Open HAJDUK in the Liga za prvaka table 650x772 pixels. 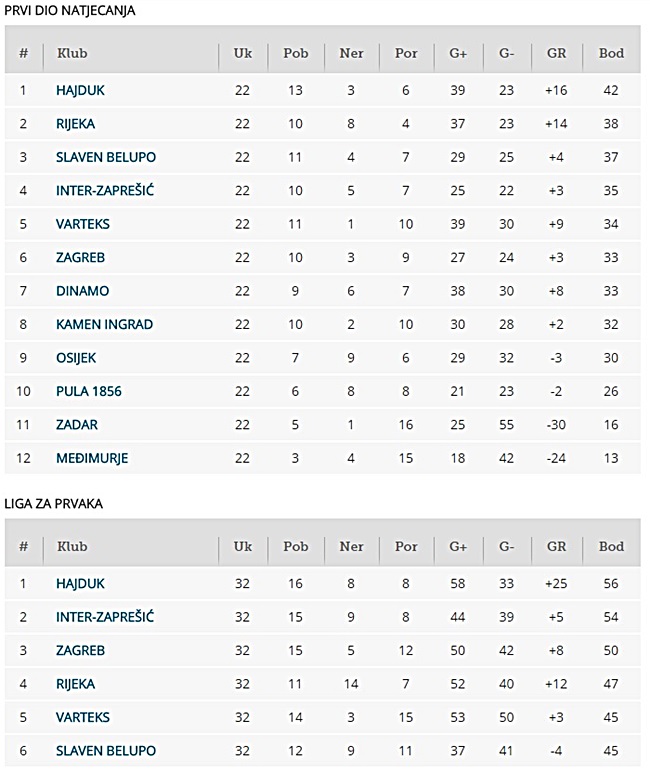click(x=80, y=584)
